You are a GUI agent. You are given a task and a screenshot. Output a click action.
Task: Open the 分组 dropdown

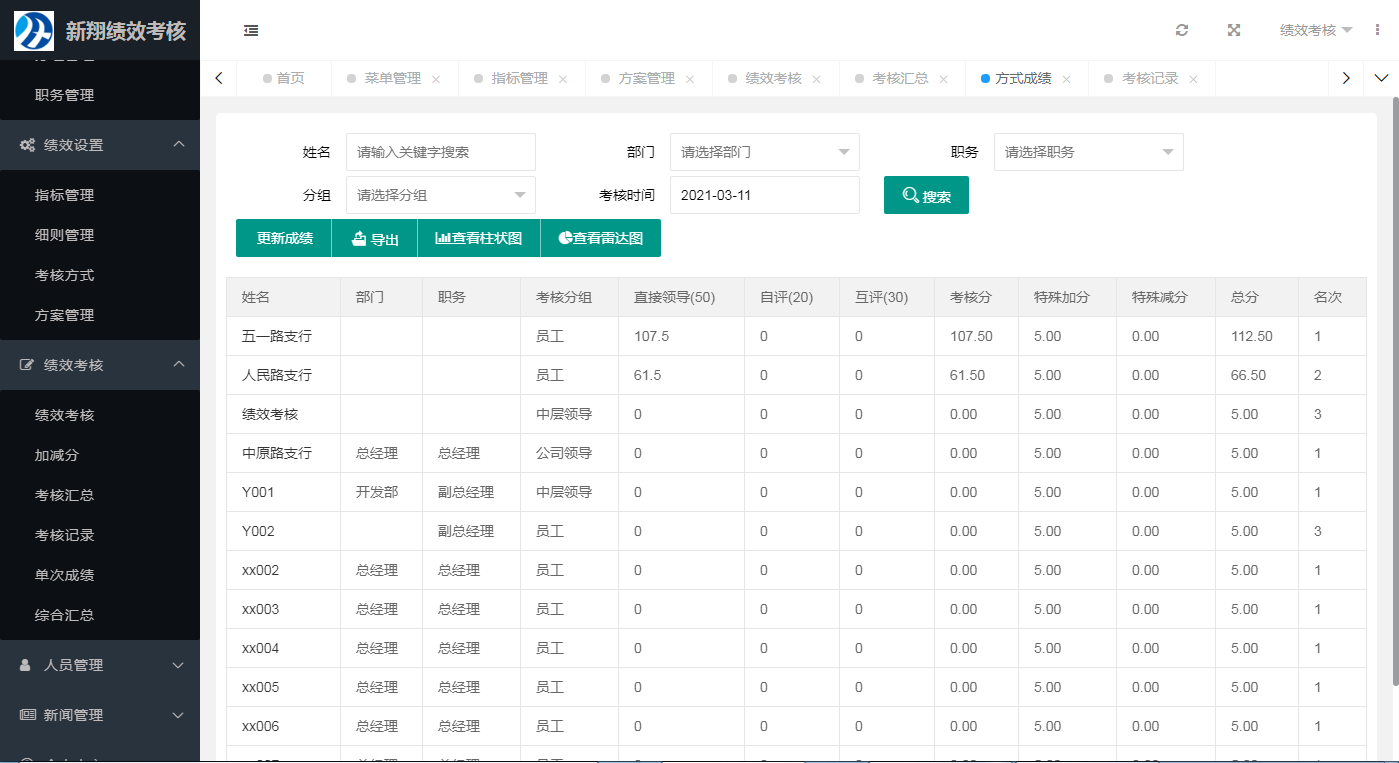point(440,195)
